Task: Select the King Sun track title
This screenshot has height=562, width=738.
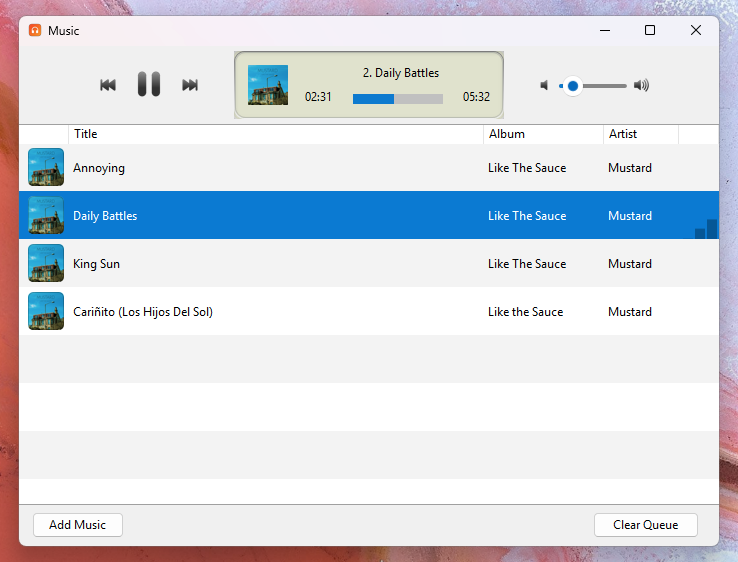Action: (96, 264)
